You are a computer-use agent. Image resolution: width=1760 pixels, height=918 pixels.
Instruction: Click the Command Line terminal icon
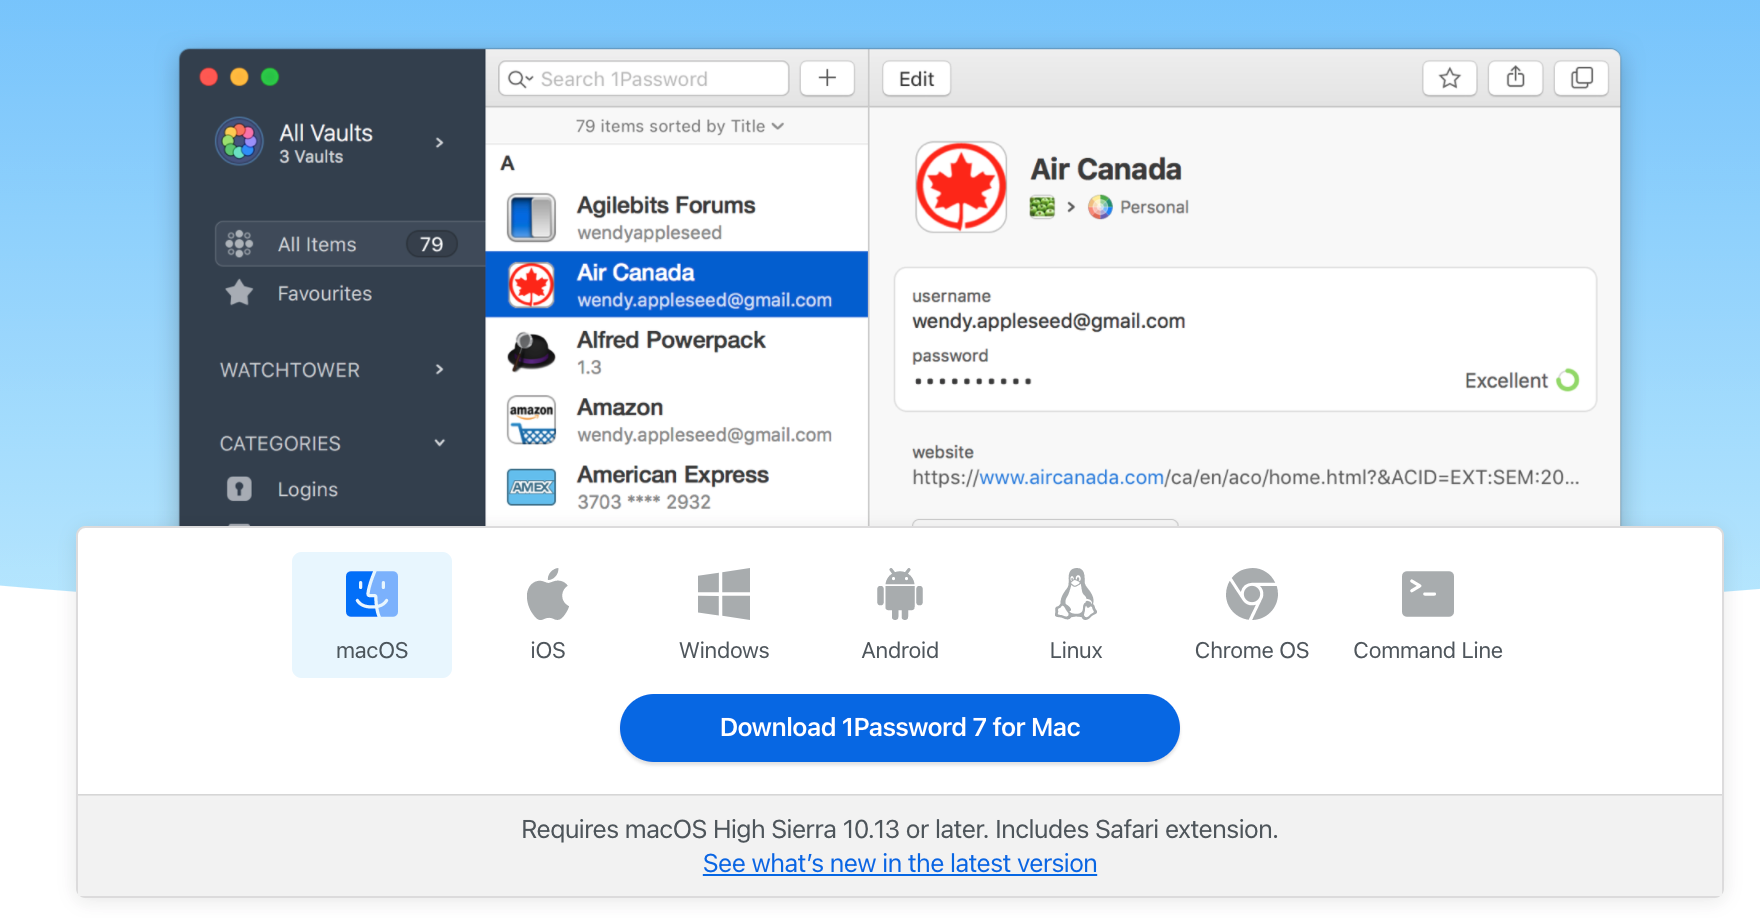pyautogui.click(x=1428, y=594)
